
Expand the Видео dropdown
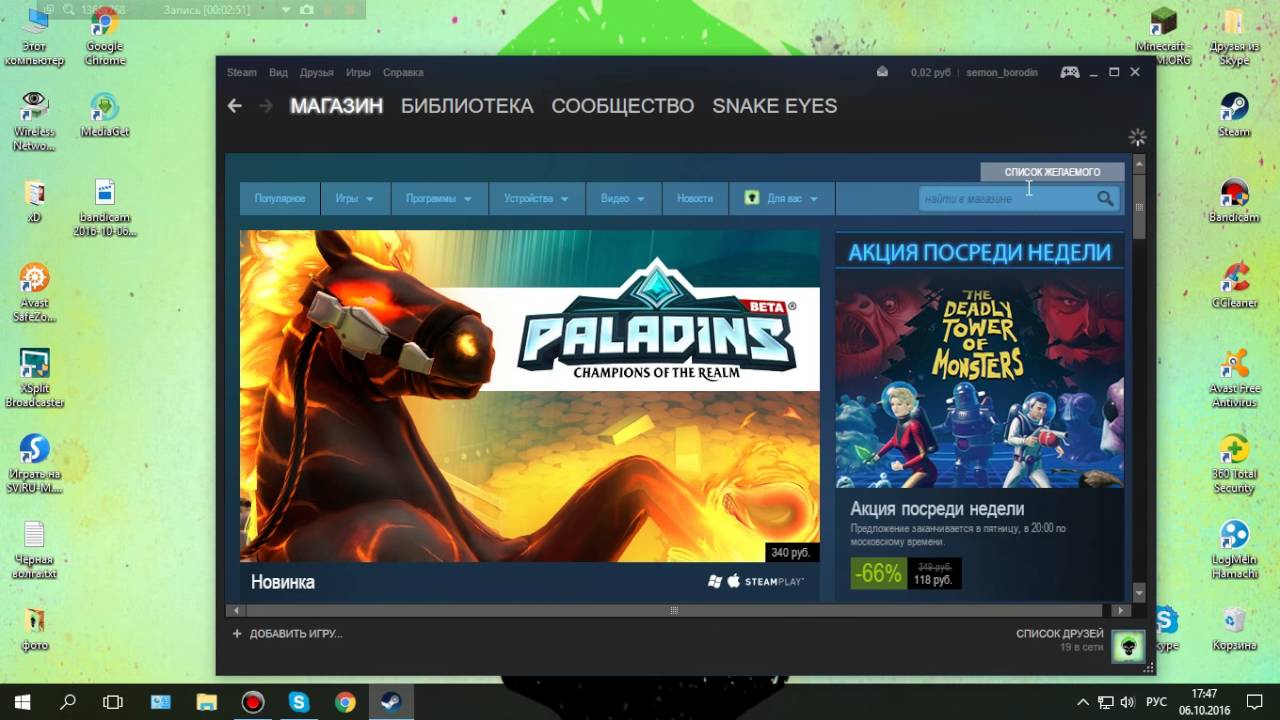pyautogui.click(x=623, y=199)
